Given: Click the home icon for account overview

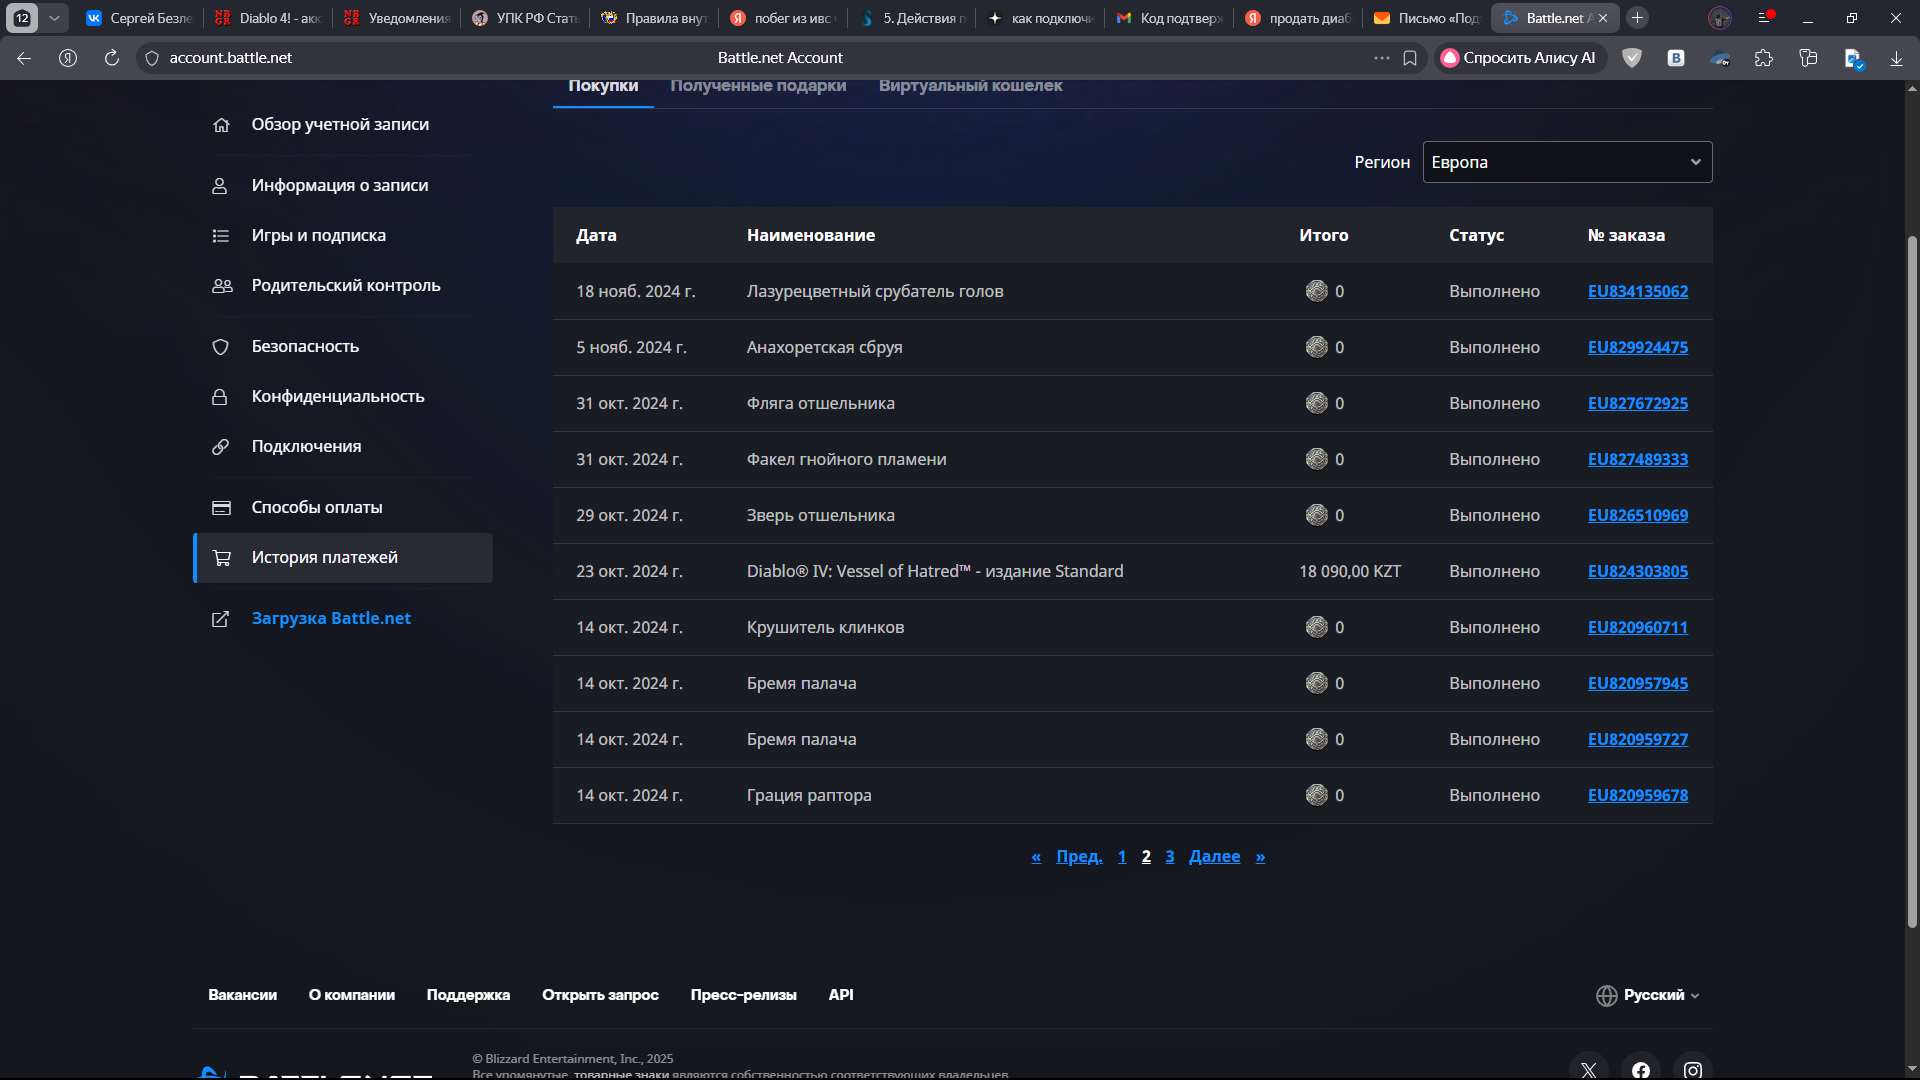Looking at the screenshot, I should (x=221, y=125).
